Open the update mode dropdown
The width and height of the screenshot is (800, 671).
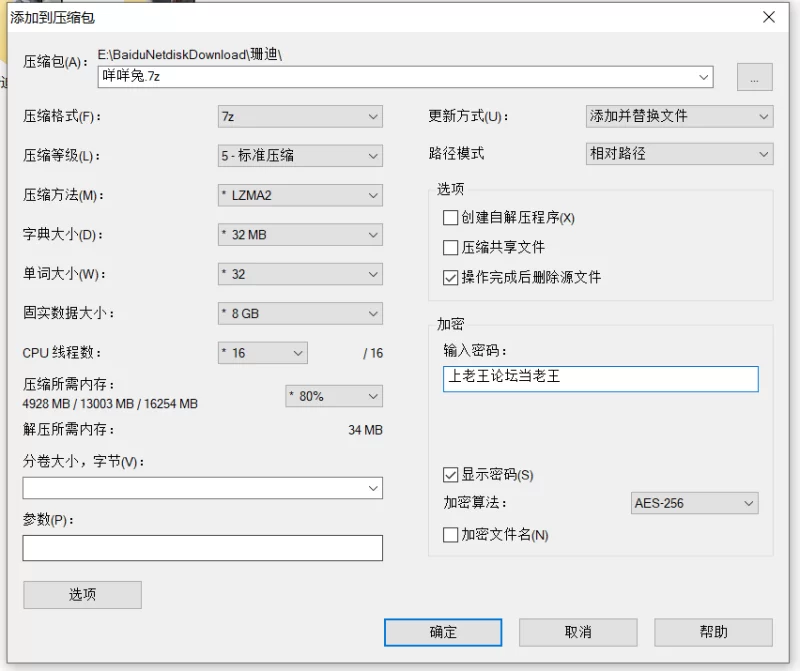[x=680, y=116]
